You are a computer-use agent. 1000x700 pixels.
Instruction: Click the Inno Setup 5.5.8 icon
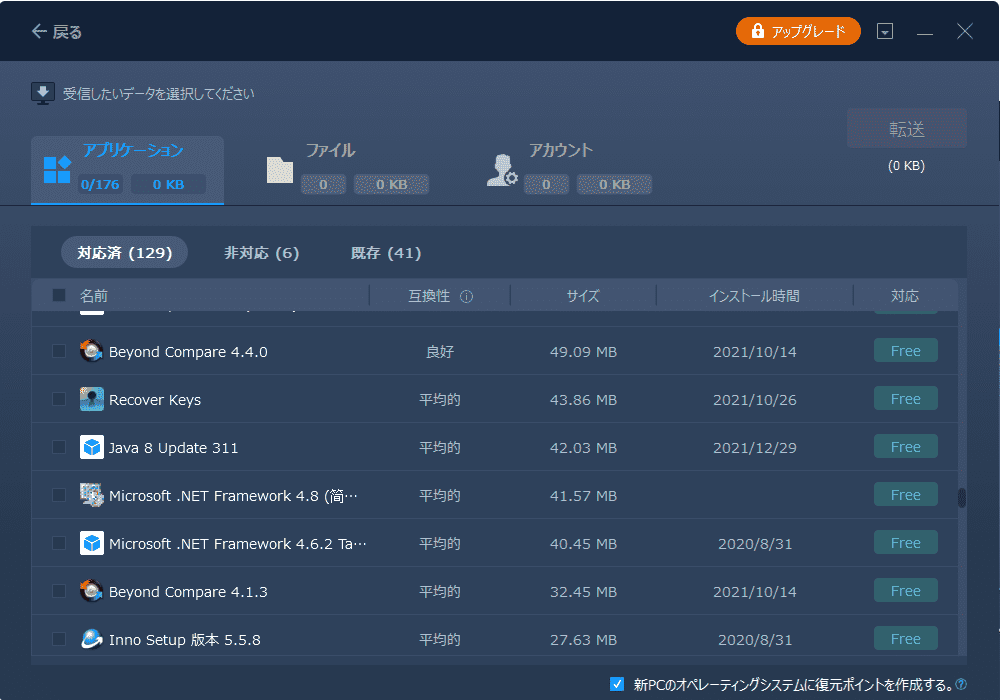[92, 639]
